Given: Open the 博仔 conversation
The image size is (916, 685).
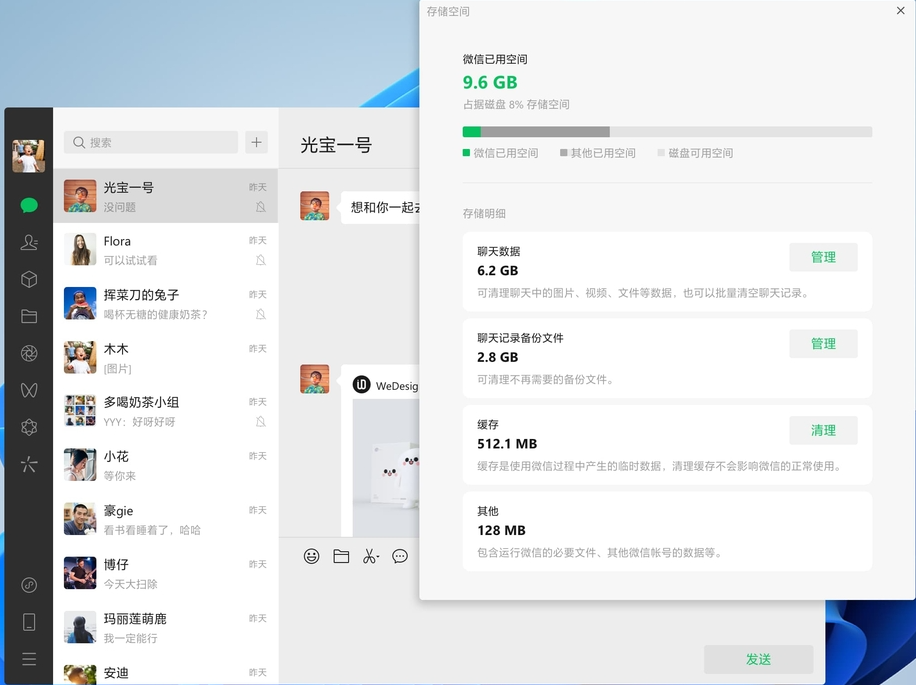Looking at the screenshot, I should [165, 573].
